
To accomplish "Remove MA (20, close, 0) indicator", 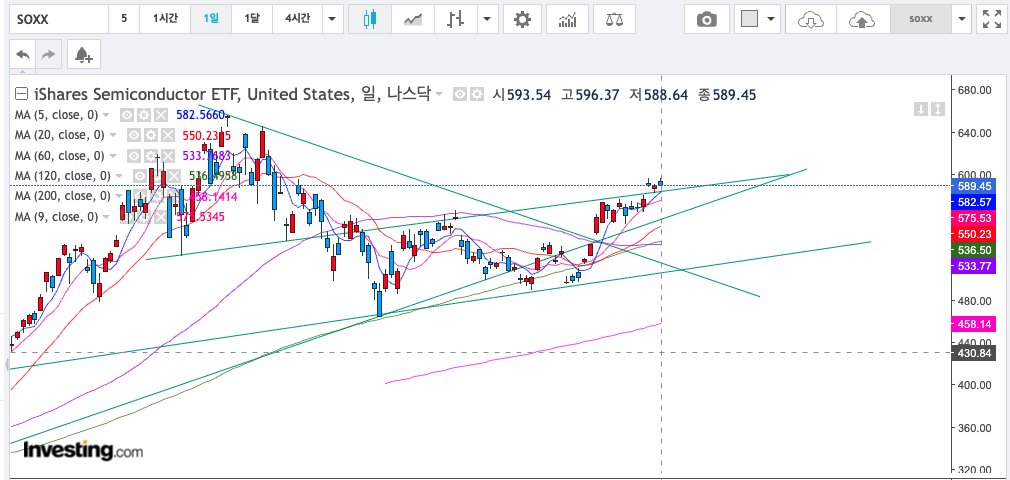I will (167, 135).
